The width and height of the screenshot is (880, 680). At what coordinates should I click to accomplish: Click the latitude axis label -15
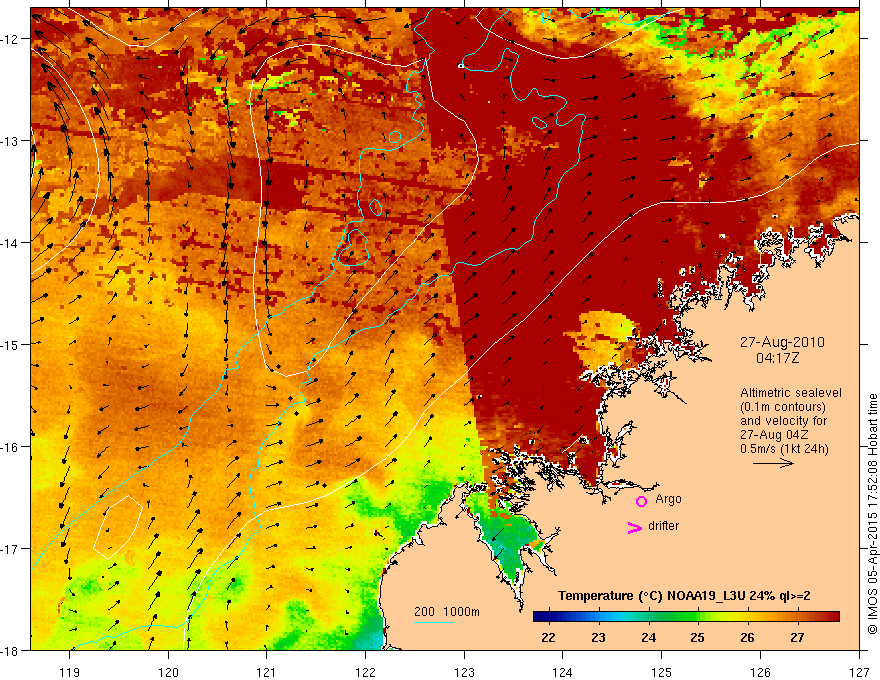click(x=11, y=344)
